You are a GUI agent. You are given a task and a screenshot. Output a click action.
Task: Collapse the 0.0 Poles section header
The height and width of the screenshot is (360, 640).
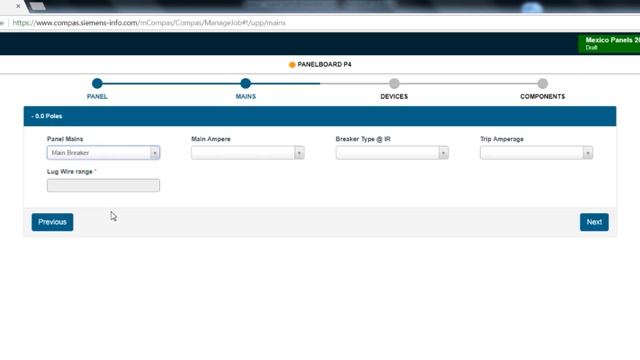[x=320, y=116]
